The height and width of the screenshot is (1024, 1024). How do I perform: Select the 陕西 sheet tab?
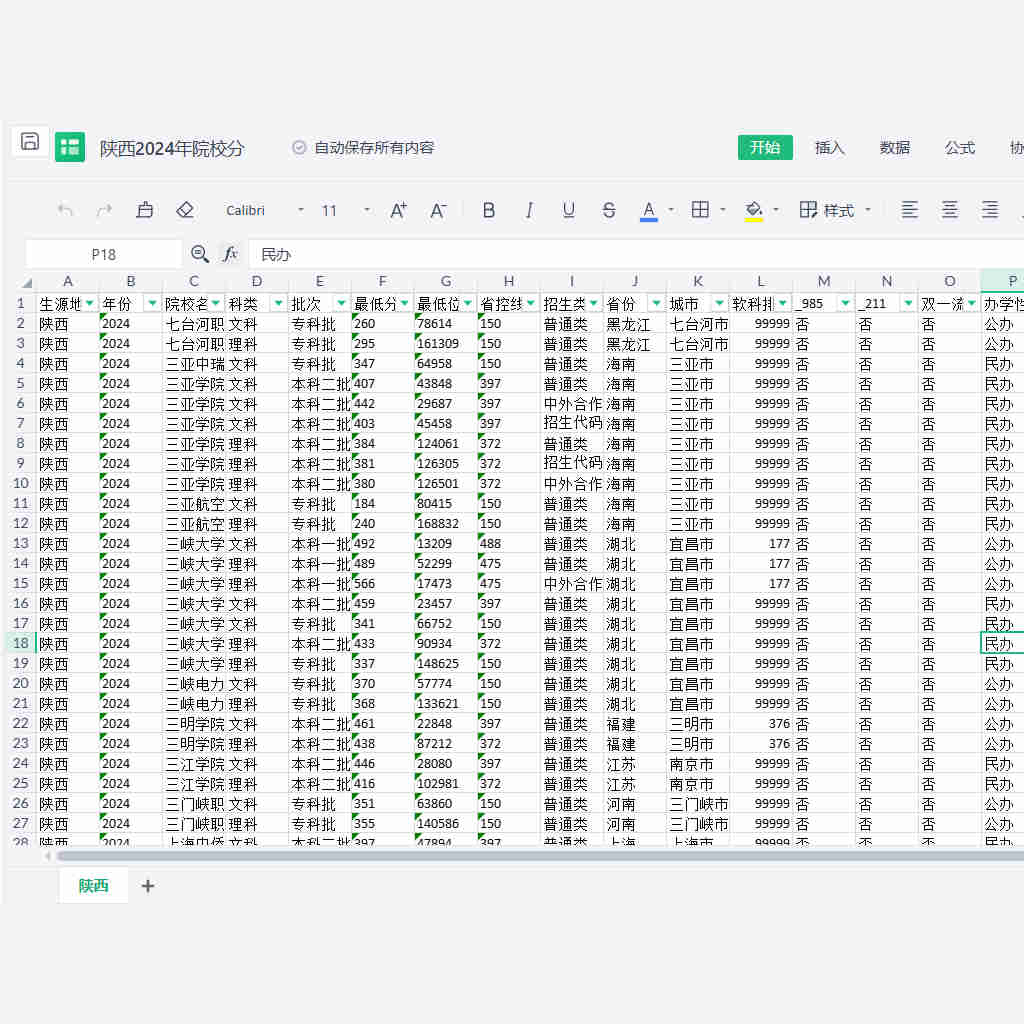(93, 886)
